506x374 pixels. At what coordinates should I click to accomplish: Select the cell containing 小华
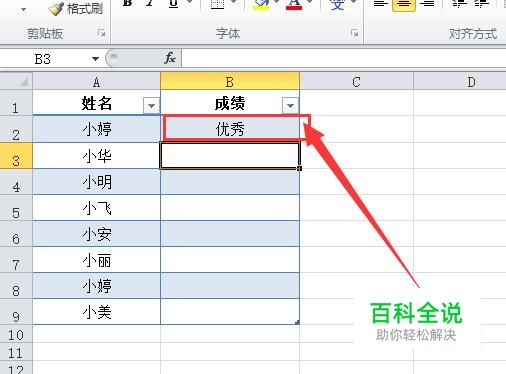click(96, 156)
